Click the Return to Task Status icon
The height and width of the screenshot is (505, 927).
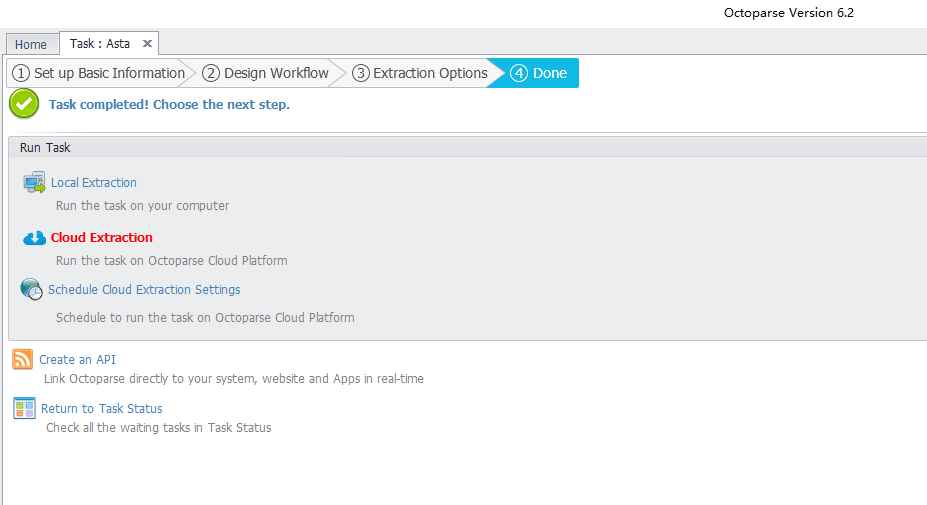pos(24,408)
